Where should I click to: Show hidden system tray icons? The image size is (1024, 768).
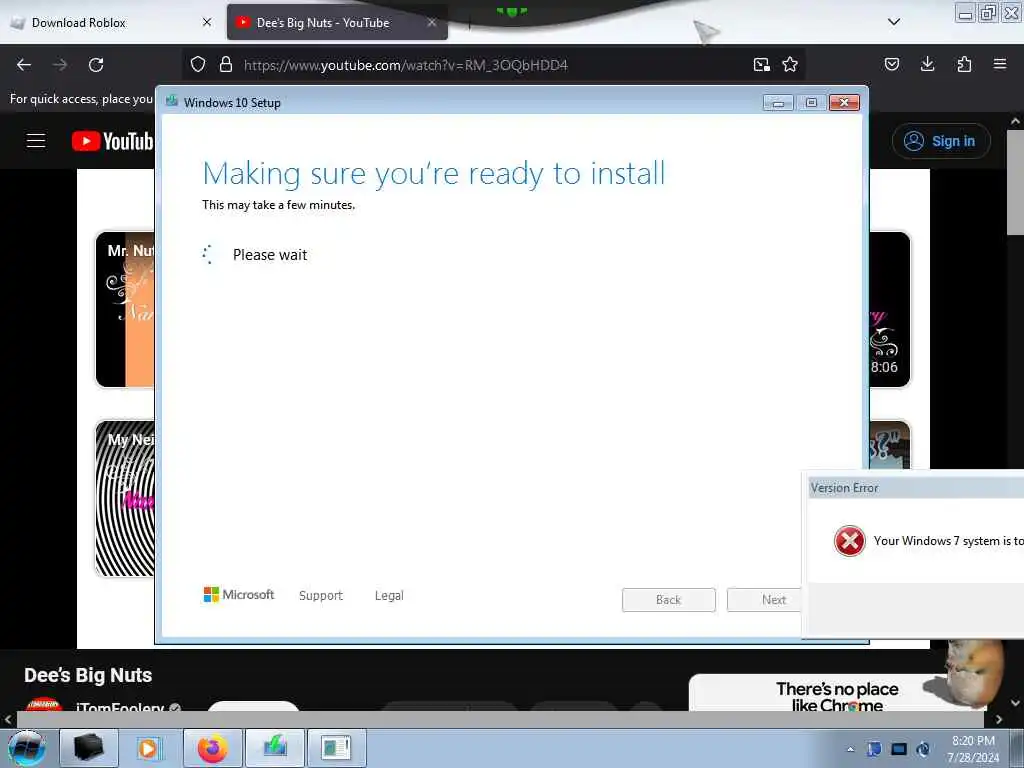(x=850, y=749)
